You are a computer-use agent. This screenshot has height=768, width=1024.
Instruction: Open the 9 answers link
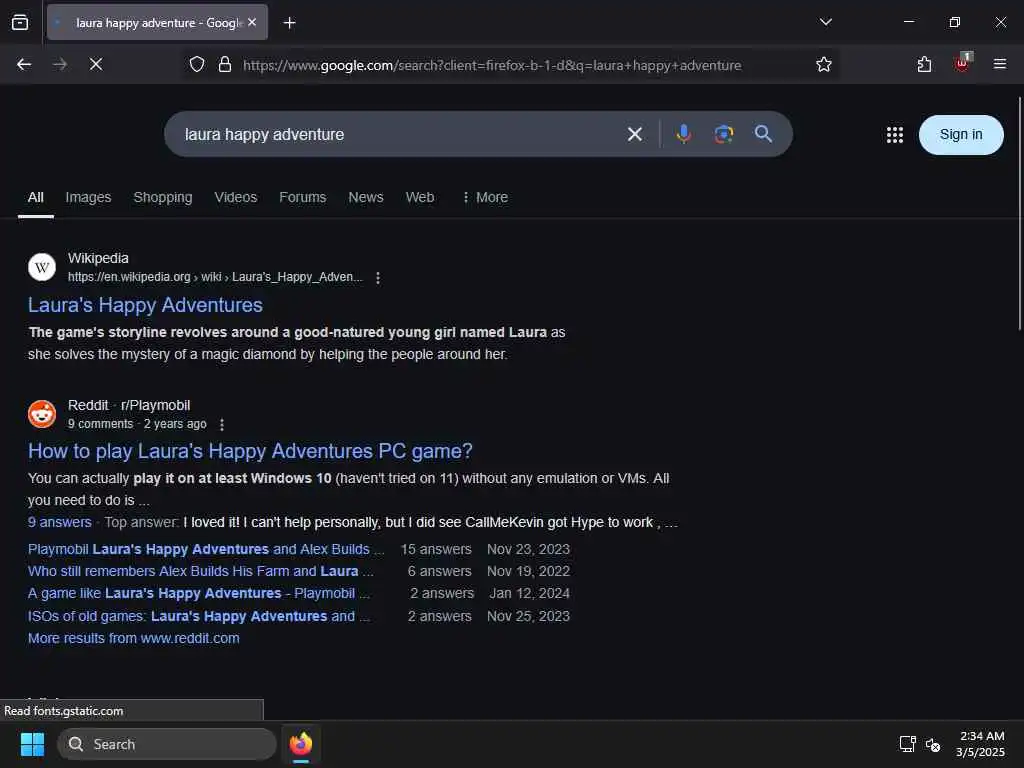(x=59, y=522)
